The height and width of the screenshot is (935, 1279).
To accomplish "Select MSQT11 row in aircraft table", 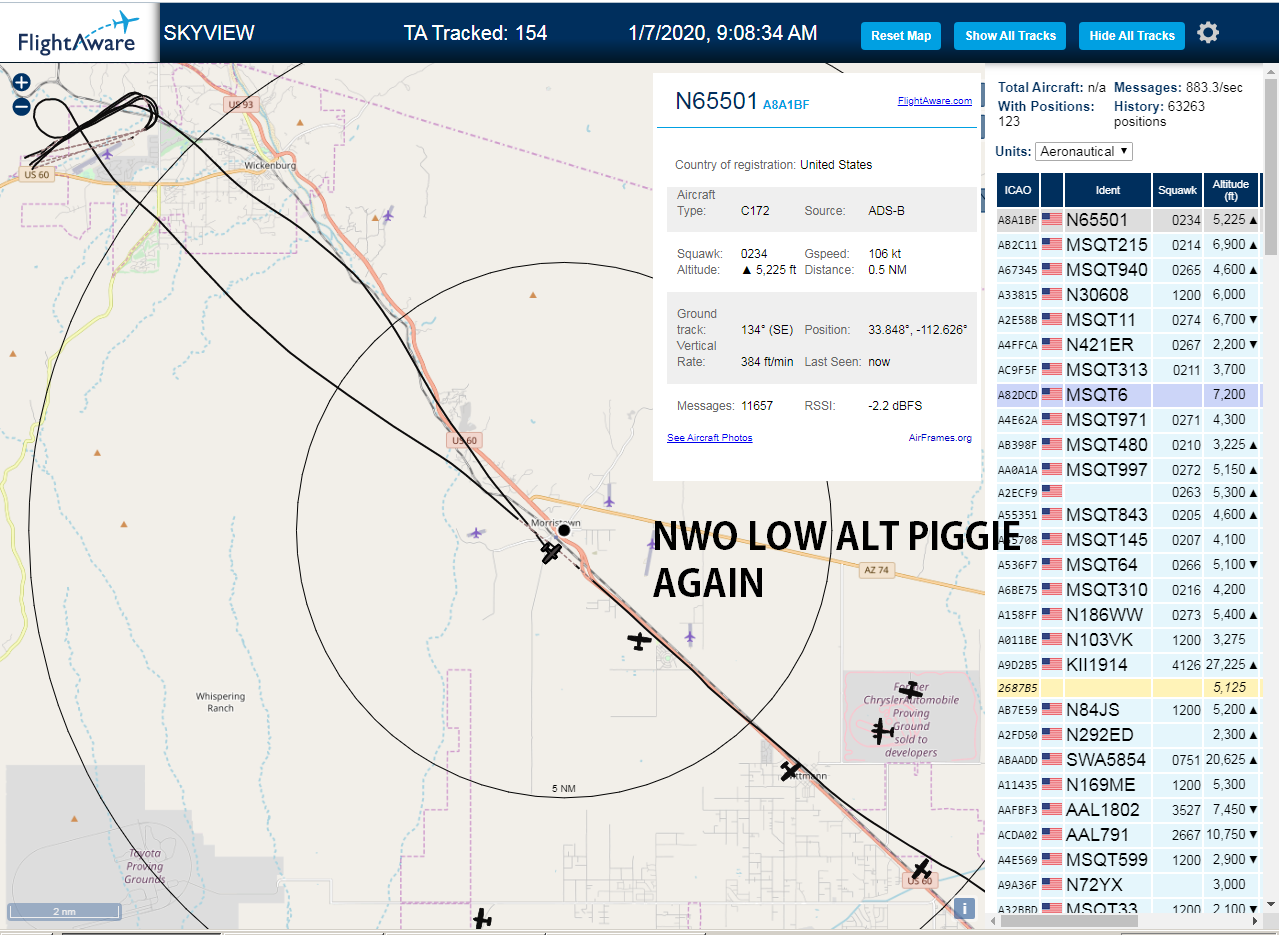I will point(1128,320).
